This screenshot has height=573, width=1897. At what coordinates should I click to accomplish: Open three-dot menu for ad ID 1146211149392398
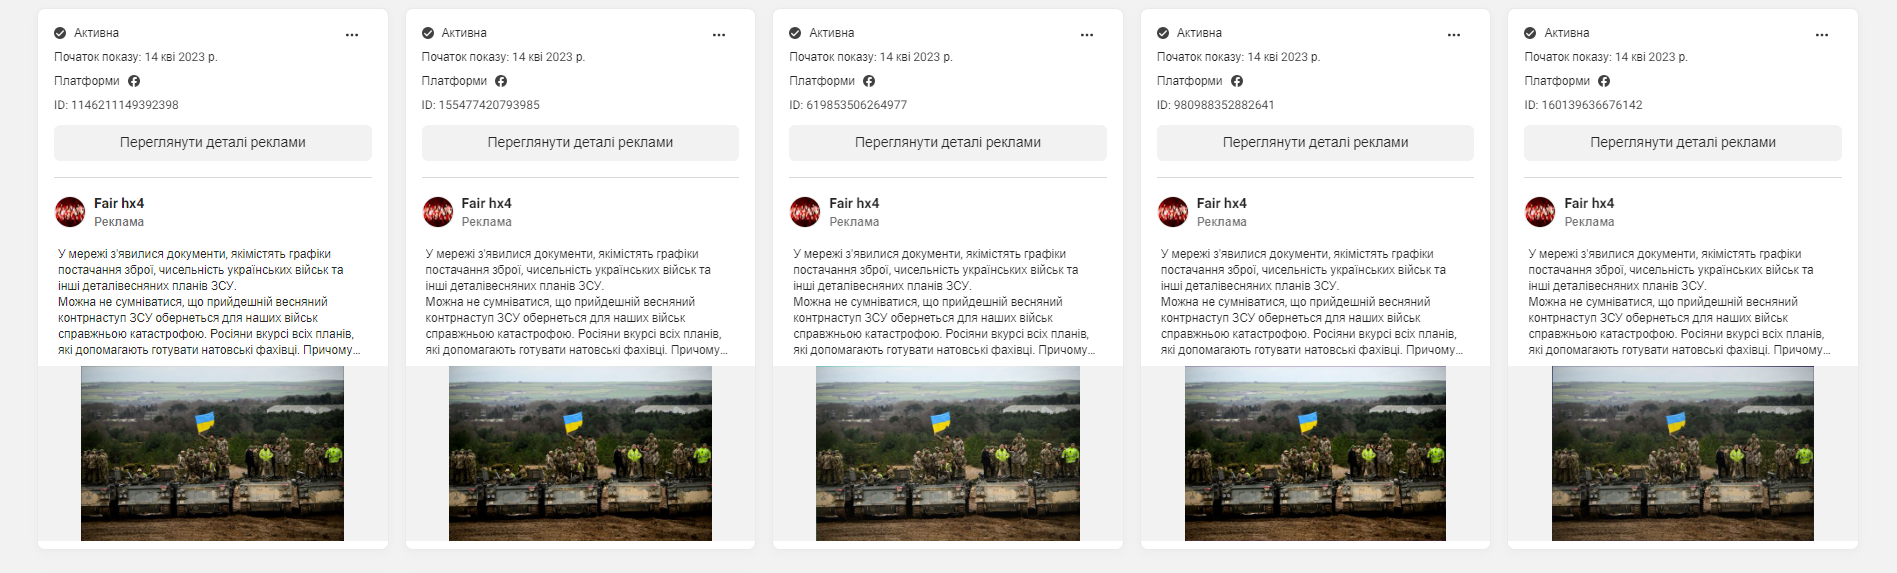(352, 34)
